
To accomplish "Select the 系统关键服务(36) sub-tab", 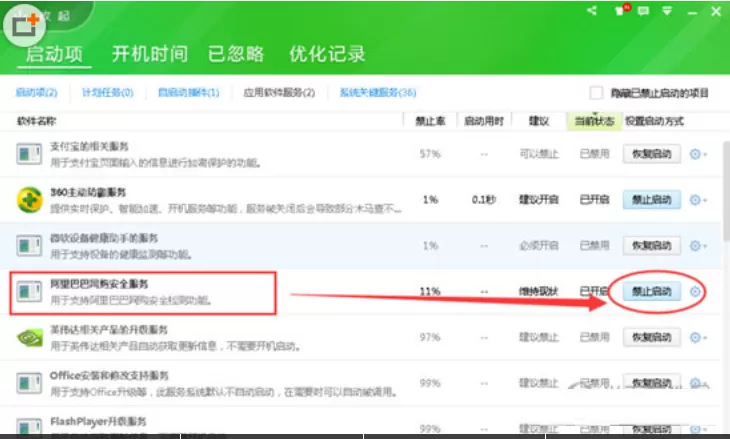I will (x=378, y=92).
